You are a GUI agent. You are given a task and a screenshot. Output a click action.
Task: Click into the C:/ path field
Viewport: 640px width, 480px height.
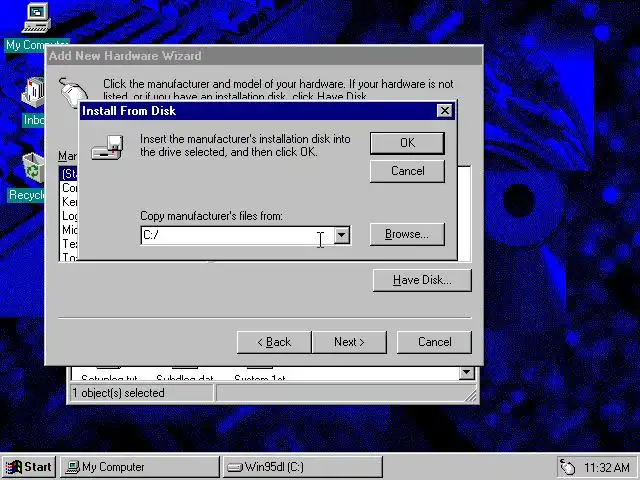coord(238,236)
